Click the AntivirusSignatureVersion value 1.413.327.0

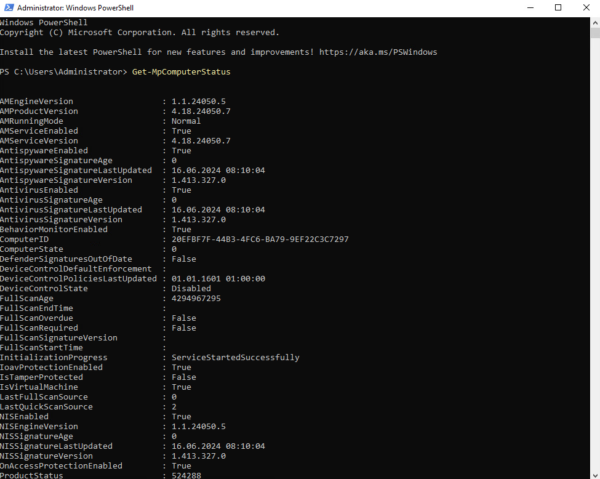[x=199, y=220]
